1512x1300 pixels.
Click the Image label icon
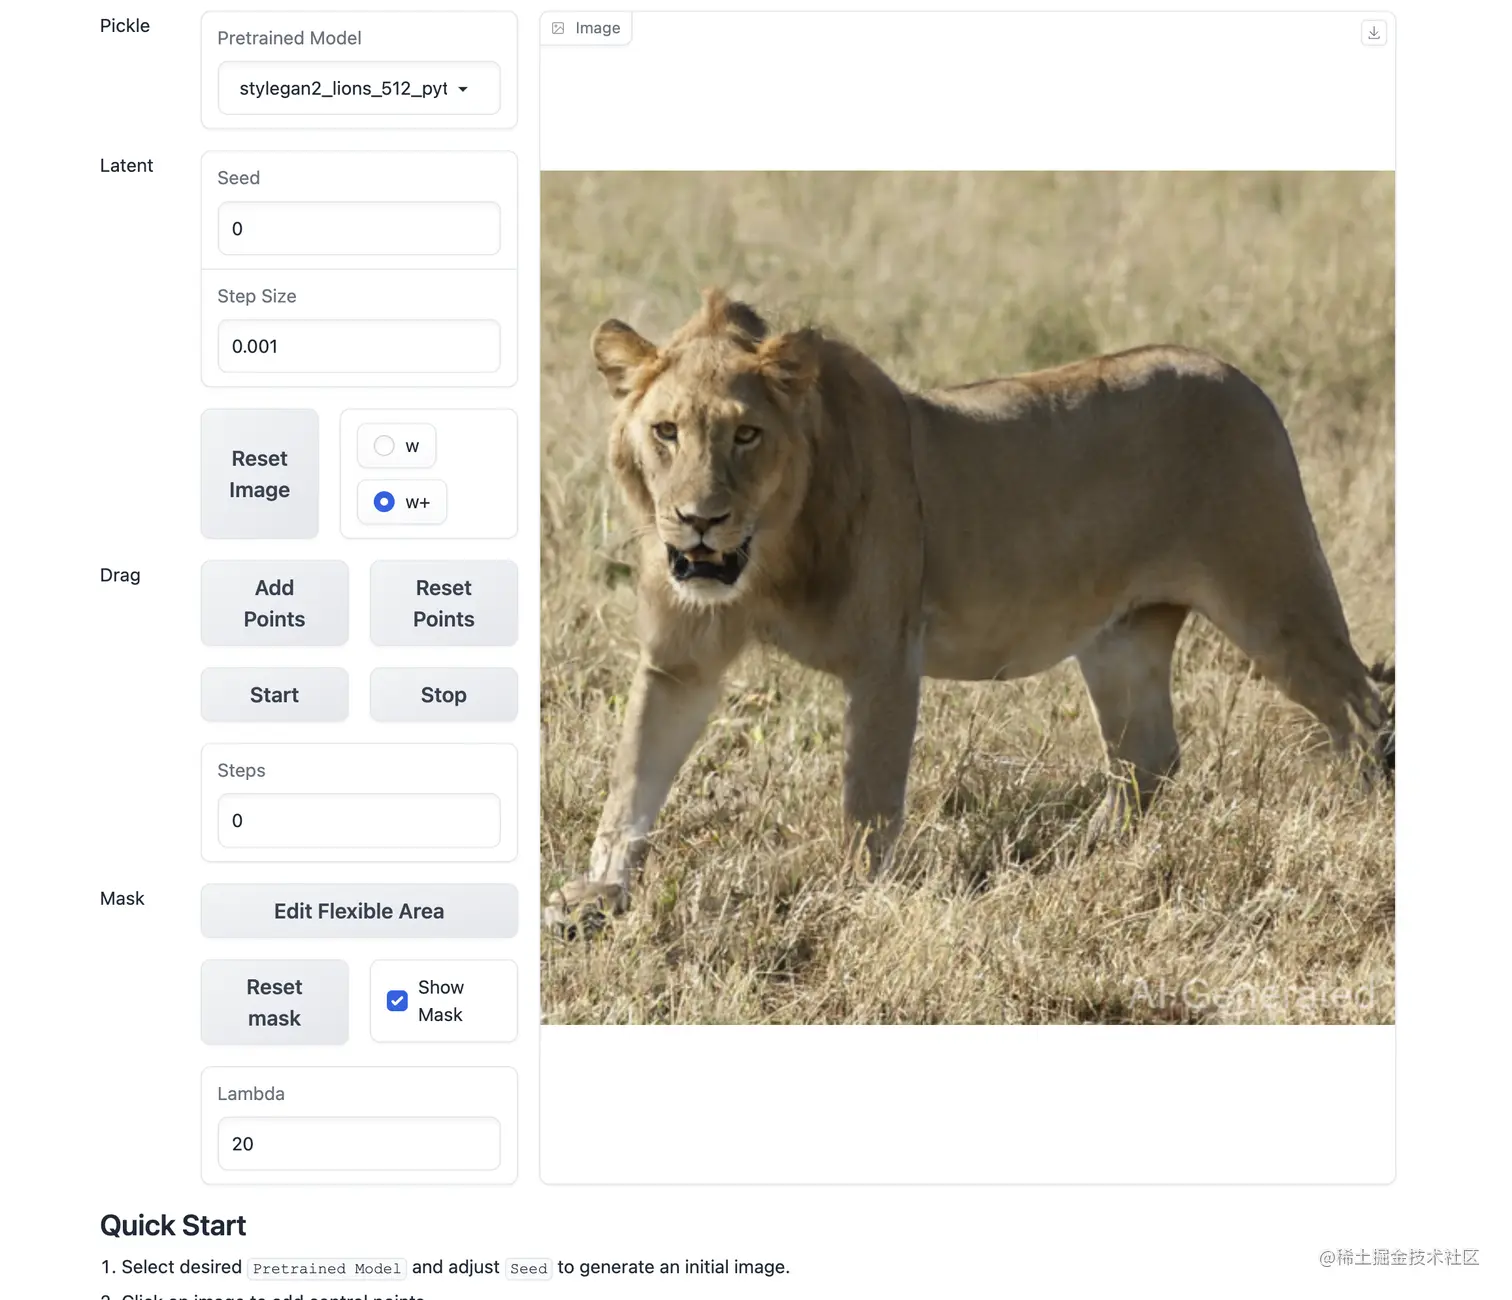[559, 28]
